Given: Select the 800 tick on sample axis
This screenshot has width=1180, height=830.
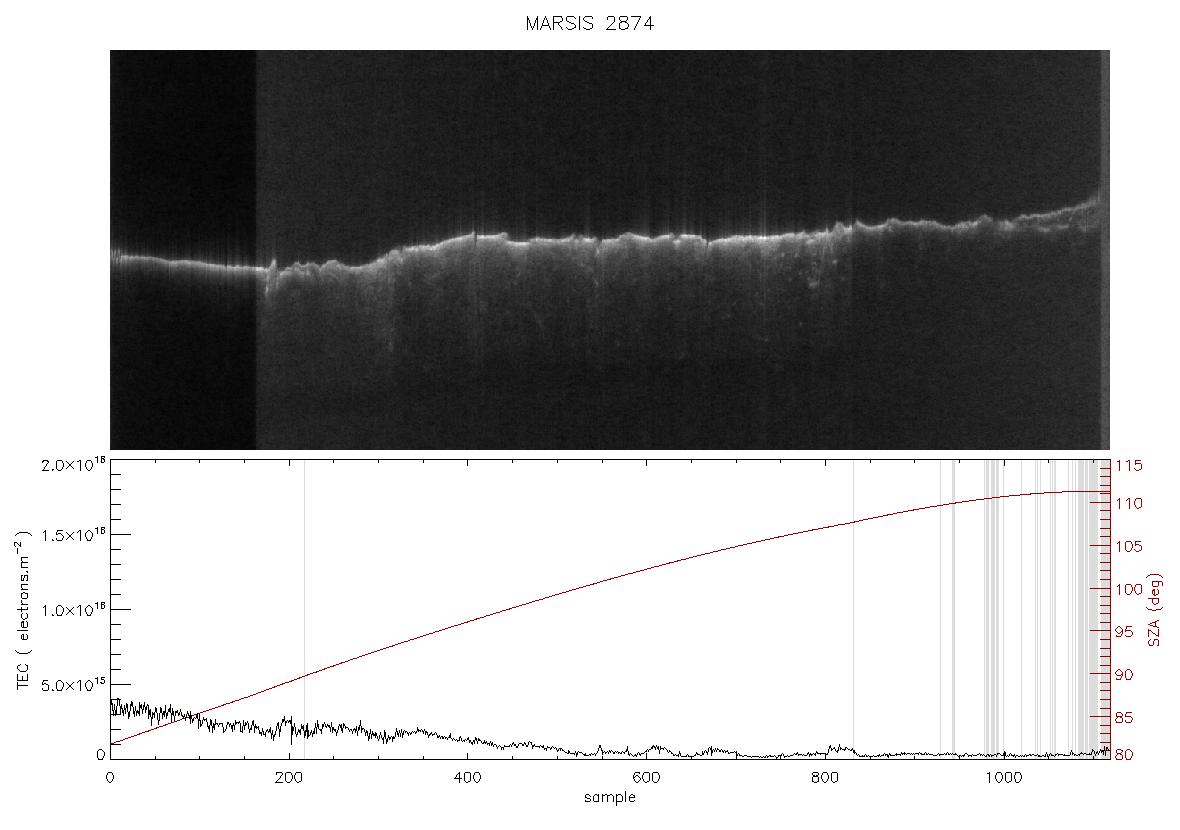Looking at the screenshot, I should (825, 777).
